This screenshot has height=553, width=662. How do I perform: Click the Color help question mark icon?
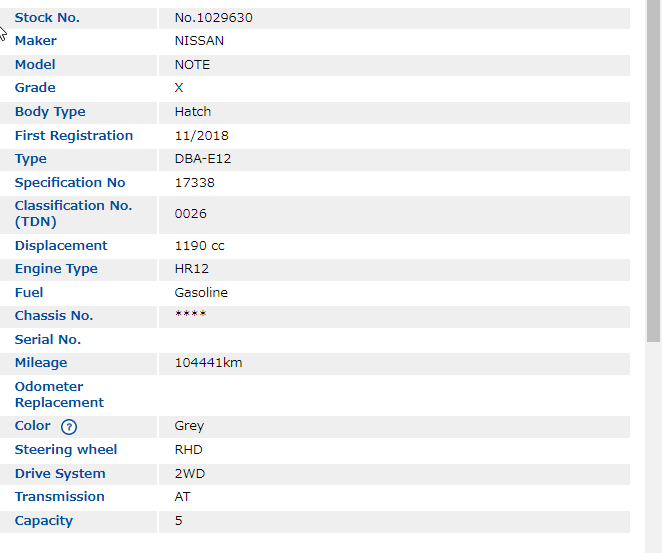click(x=69, y=427)
